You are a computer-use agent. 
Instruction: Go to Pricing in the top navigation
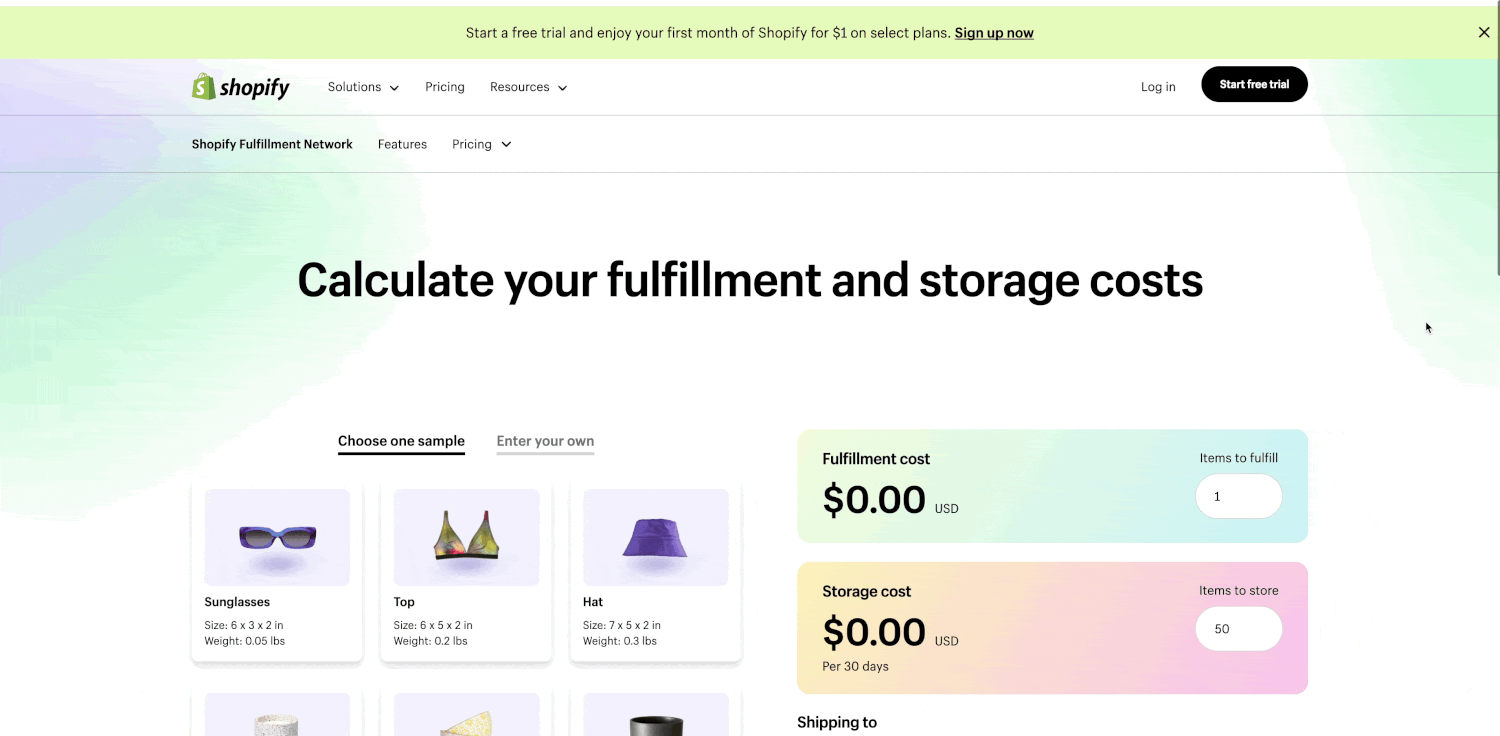pyautogui.click(x=445, y=87)
